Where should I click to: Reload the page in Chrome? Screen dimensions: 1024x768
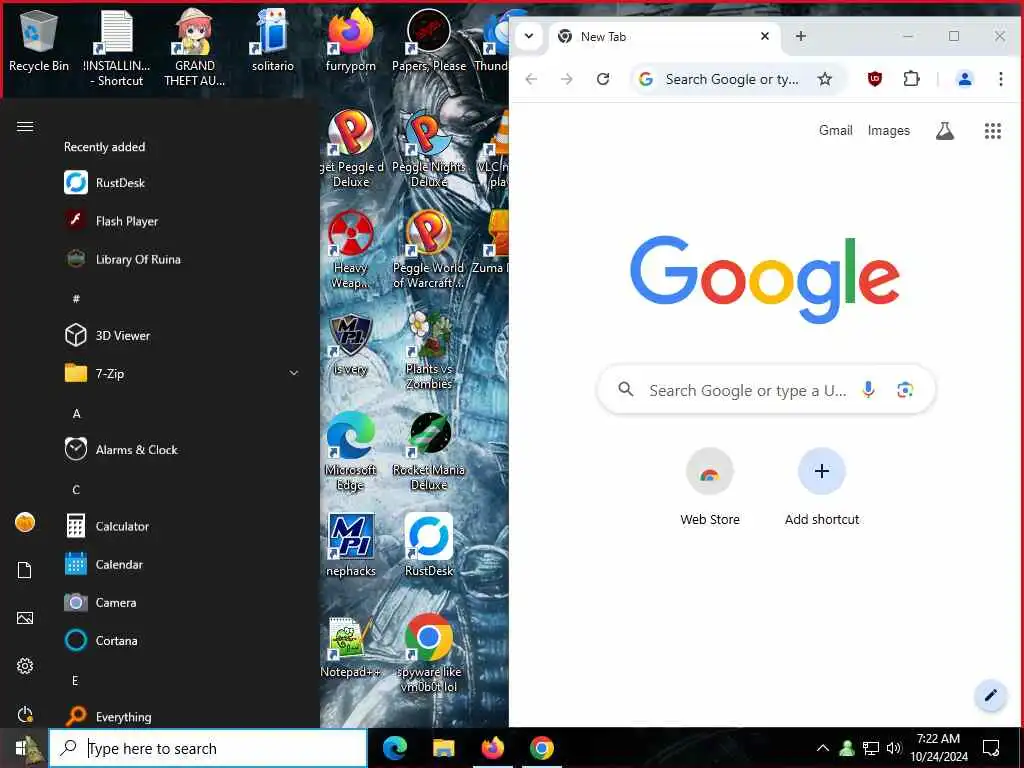pos(603,79)
